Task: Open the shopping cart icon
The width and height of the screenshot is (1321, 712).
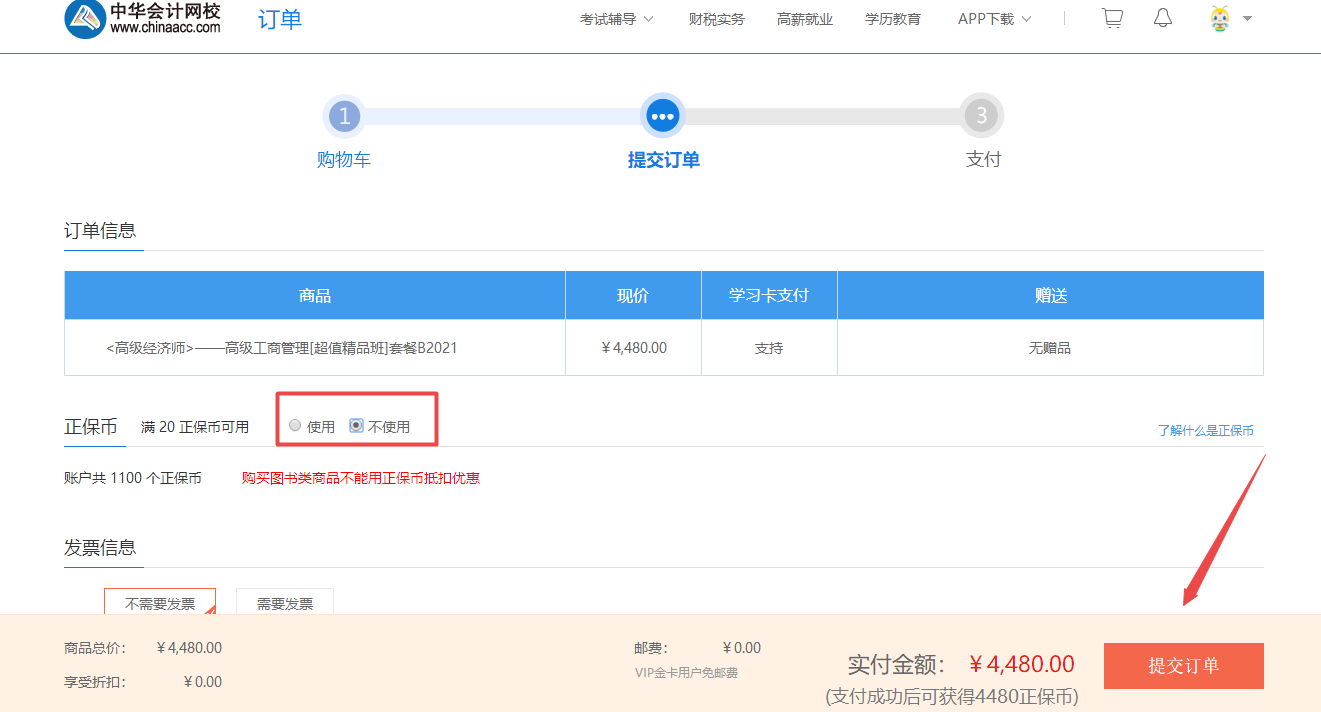Action: tap(1112, 17)
